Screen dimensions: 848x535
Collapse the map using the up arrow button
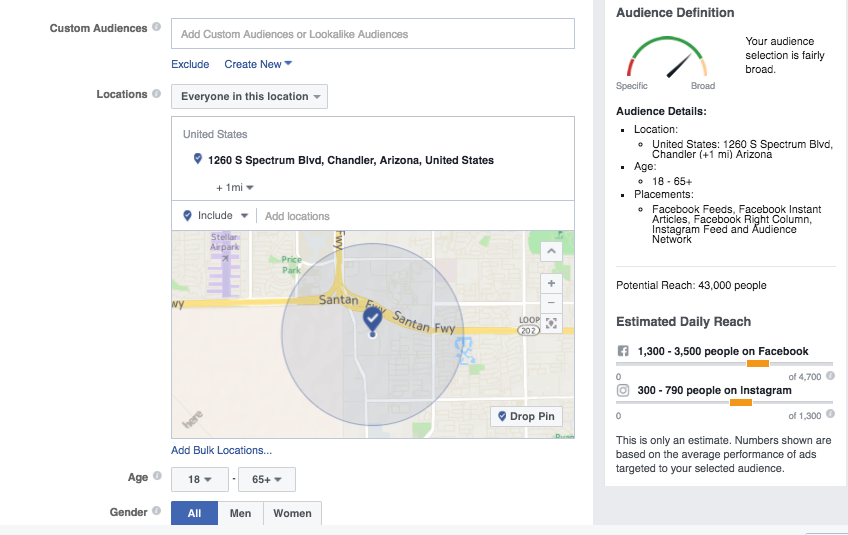[x=551, y=250]
